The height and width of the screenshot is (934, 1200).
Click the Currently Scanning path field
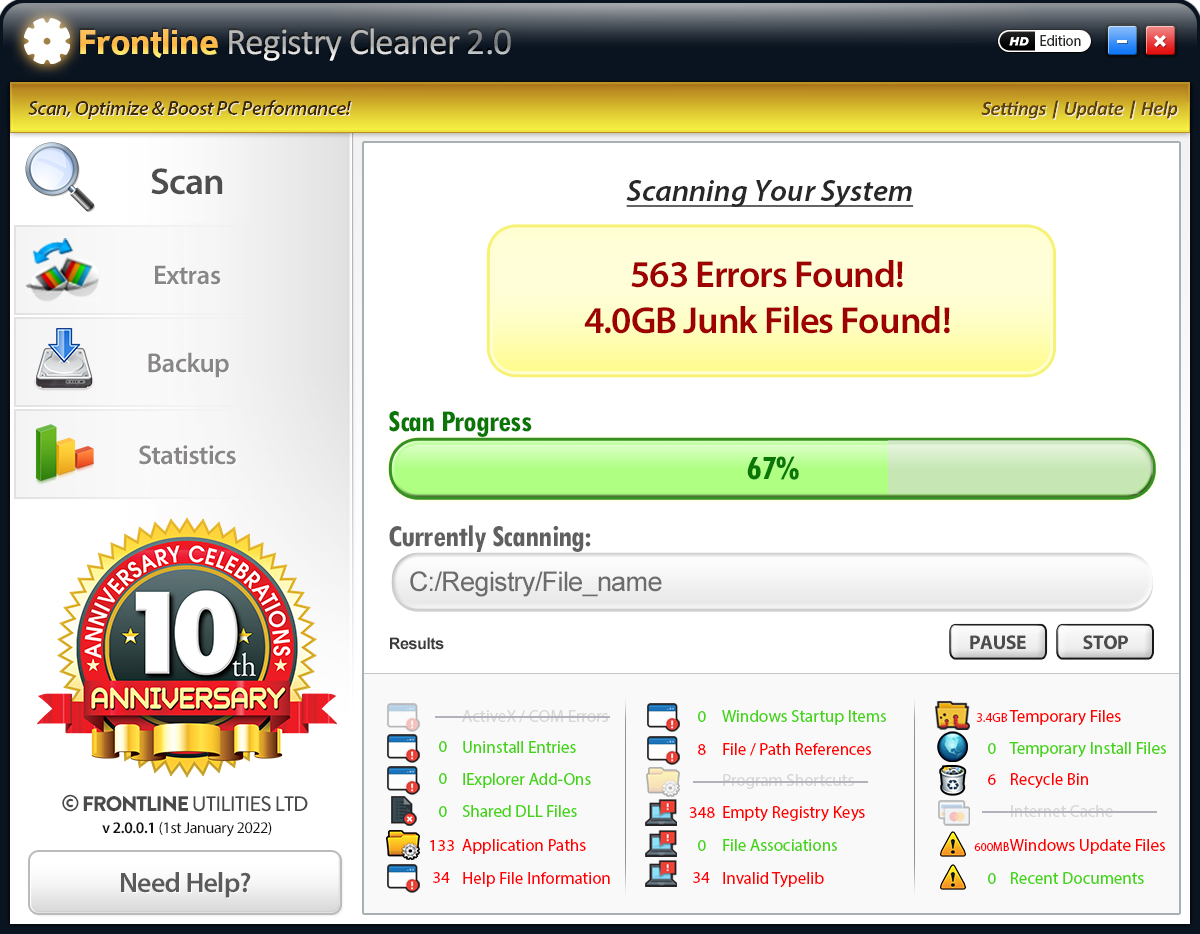click(772, 582)
